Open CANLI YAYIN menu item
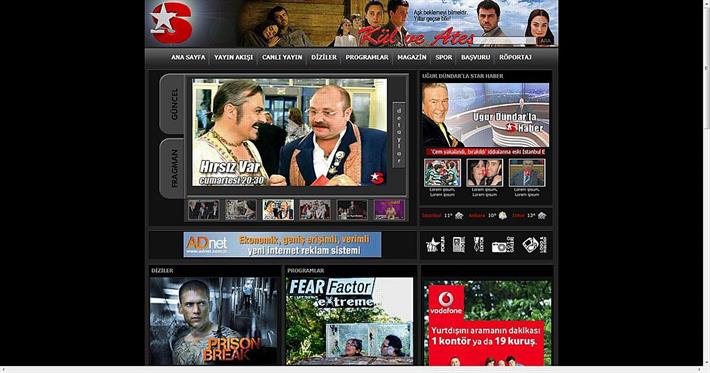Screen dimensions: 710x373 [282, 57]
